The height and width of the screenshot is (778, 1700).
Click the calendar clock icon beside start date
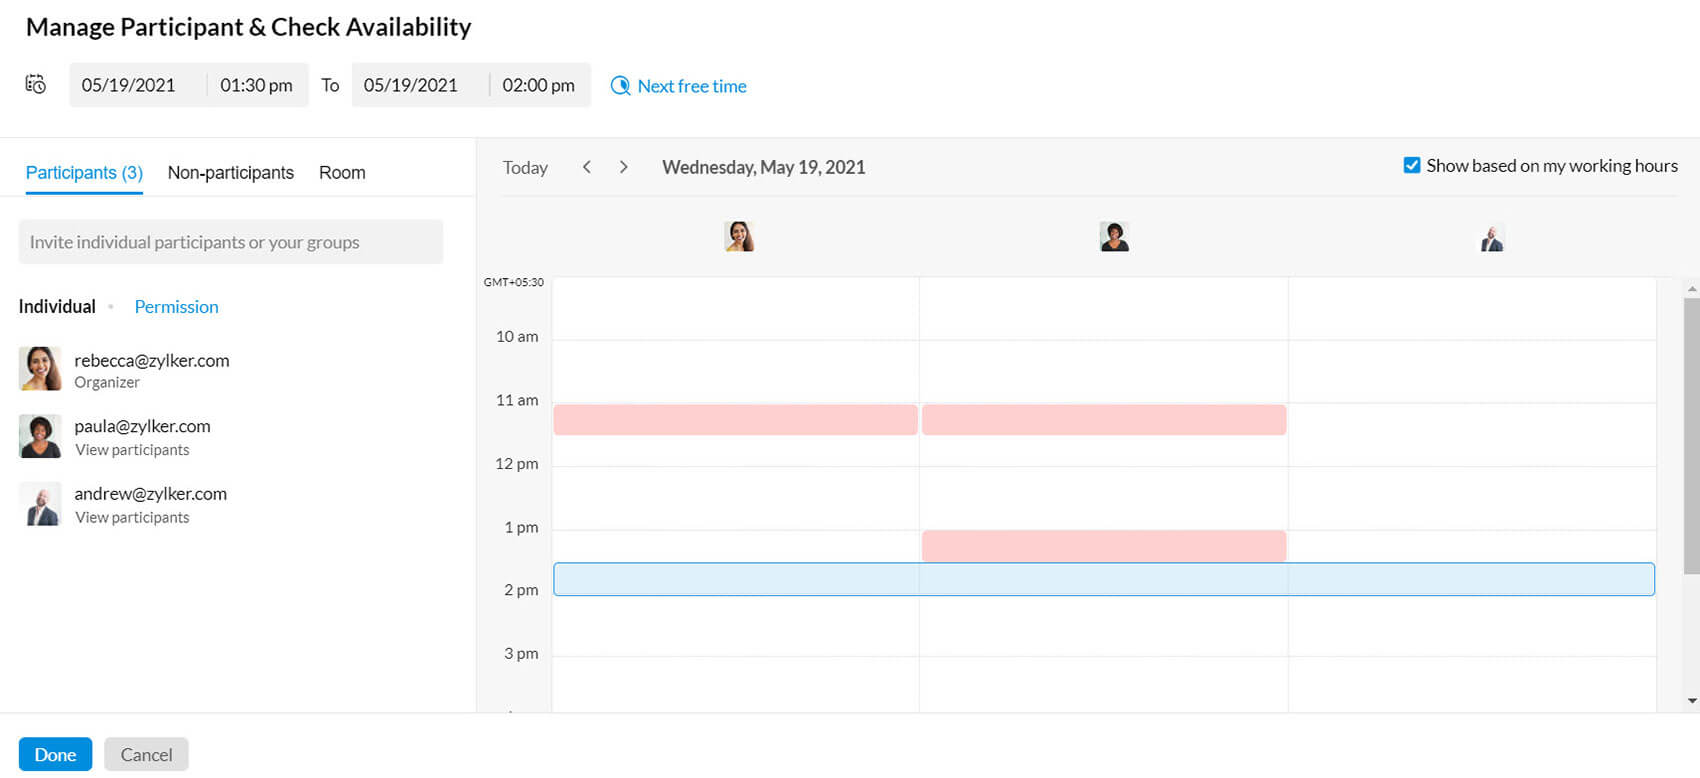pyautogui.click(x=36, y=85)
